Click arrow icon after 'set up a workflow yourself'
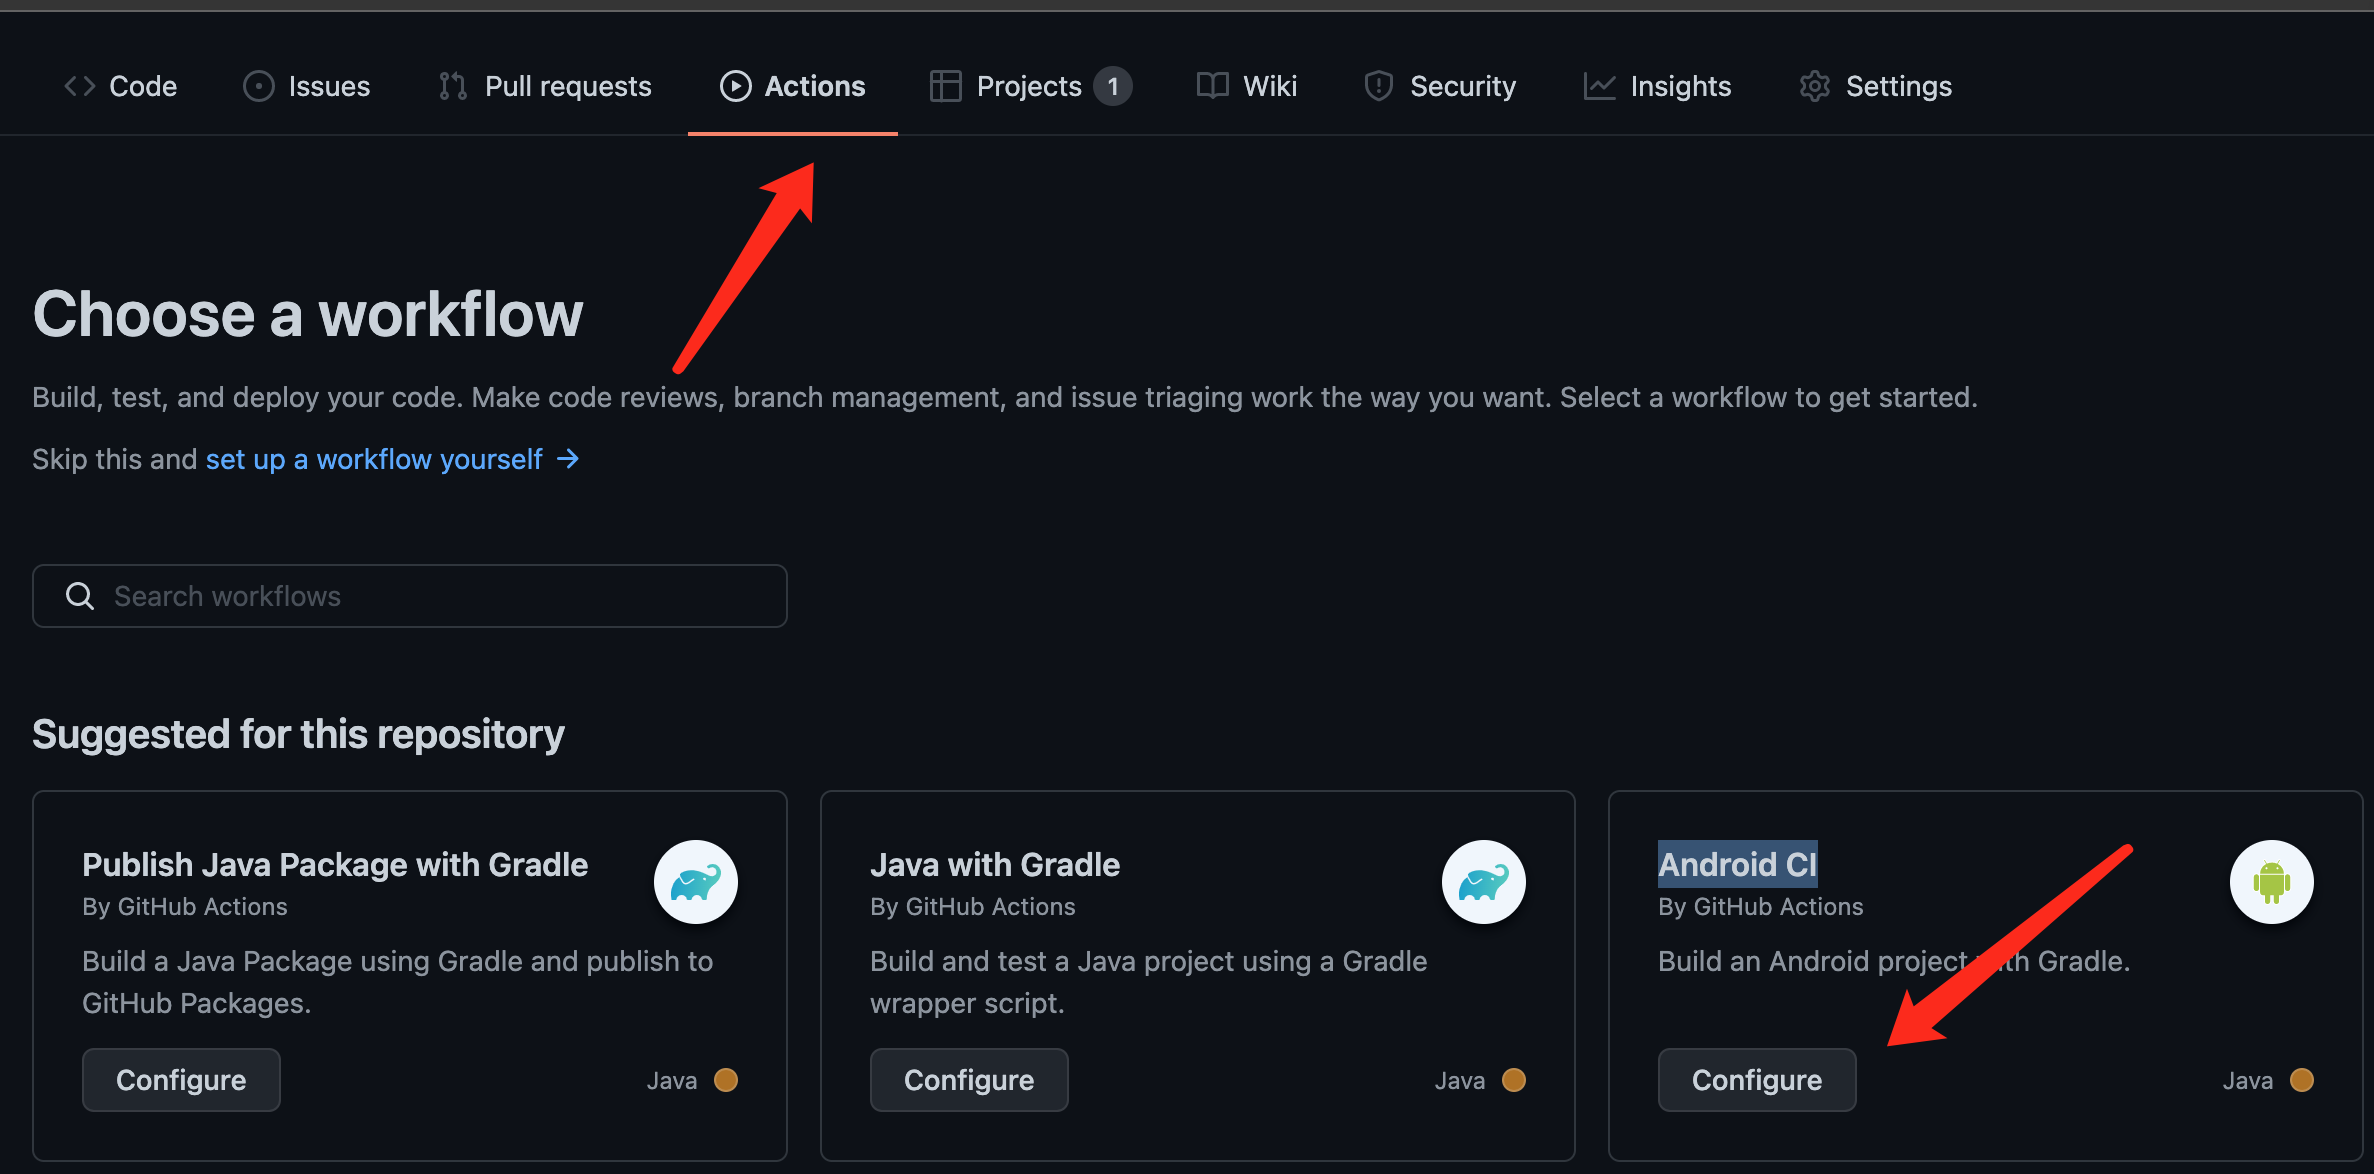 (x=568, y=459)
